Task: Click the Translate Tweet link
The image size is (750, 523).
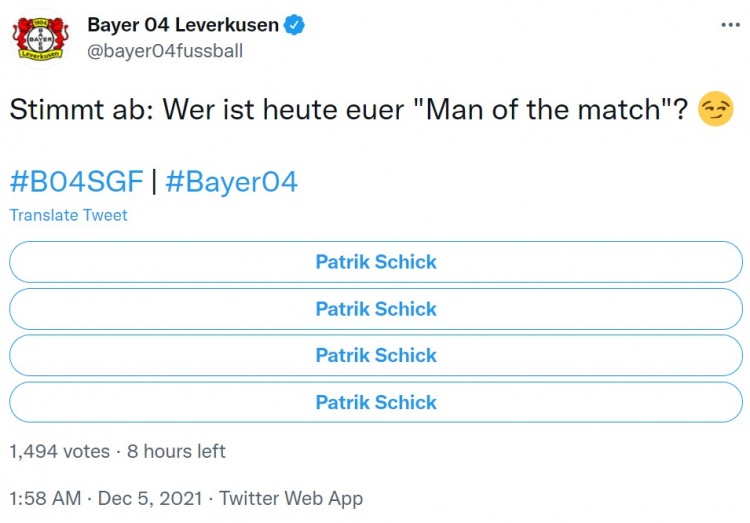Action: point(68,215)
